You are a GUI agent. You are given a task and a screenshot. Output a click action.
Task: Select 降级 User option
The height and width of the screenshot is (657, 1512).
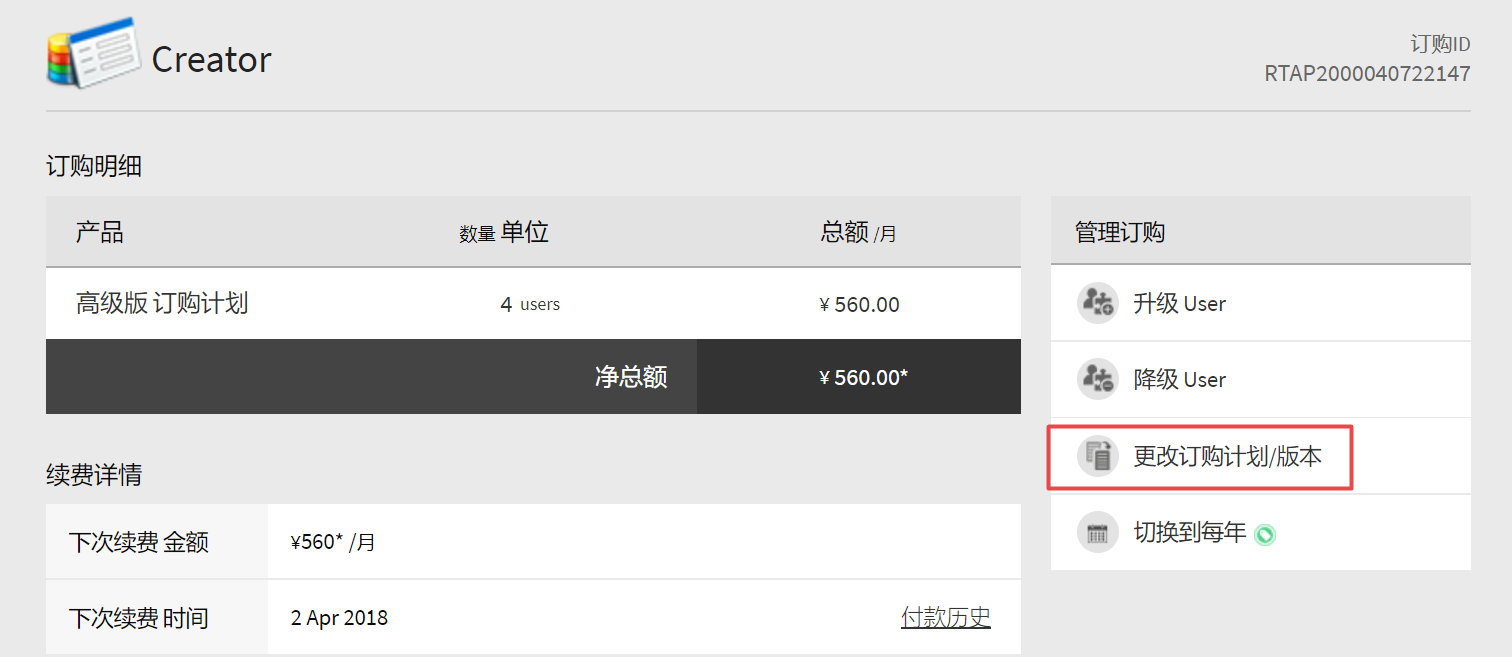click(1179, 379)
